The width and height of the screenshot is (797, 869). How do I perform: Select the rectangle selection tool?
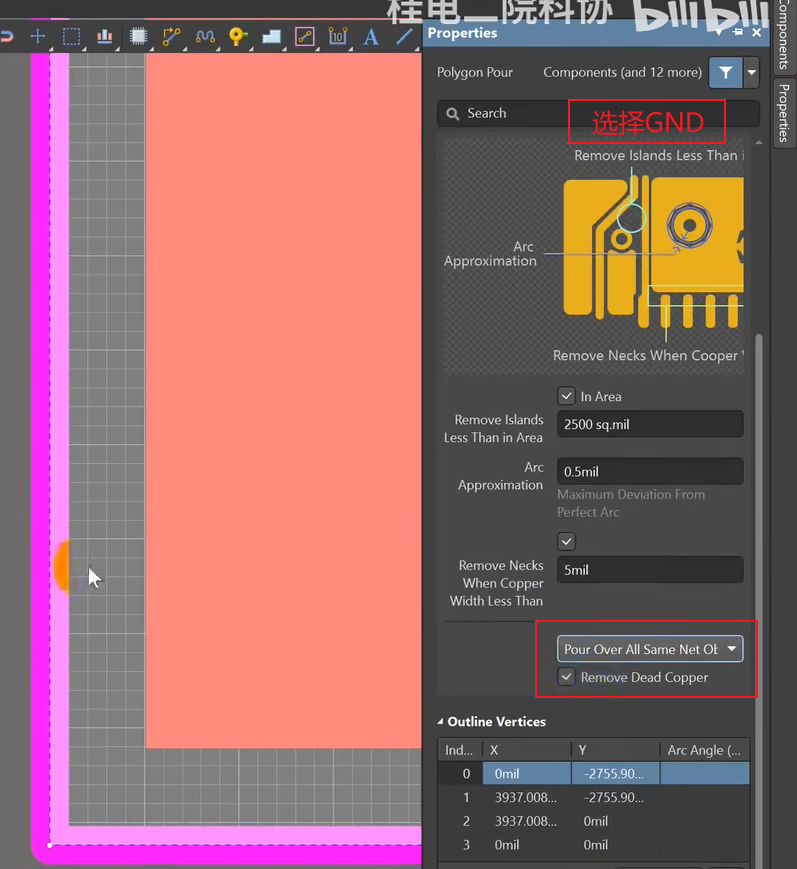pos(71,37)
